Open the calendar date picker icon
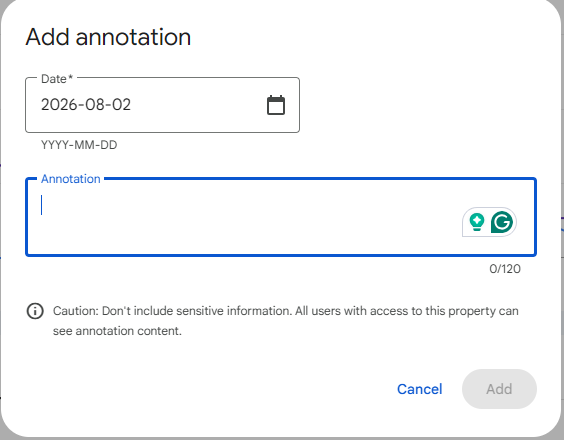The width and height of the screenshot is (564, 440). [x=276, y=105]
